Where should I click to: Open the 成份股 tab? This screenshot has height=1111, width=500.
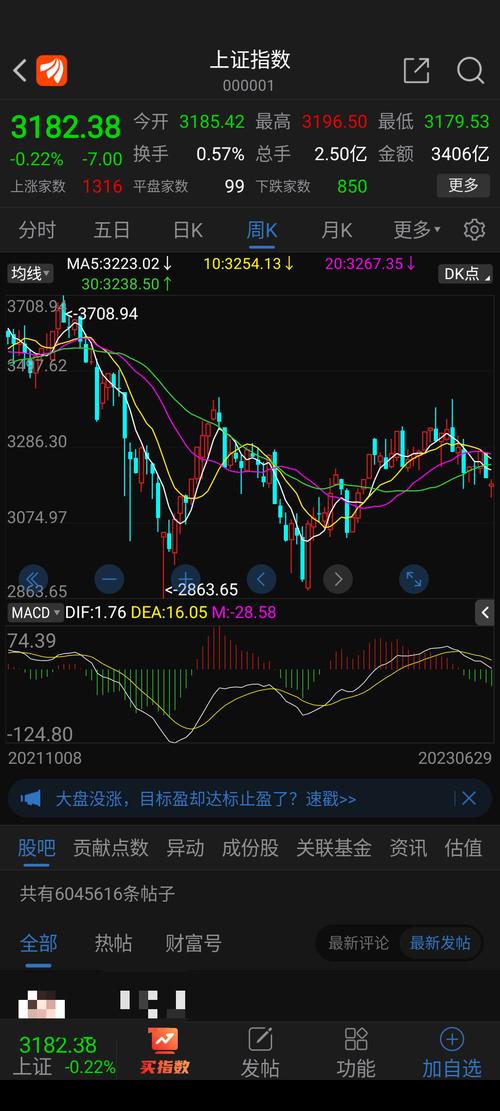[250, 847]
